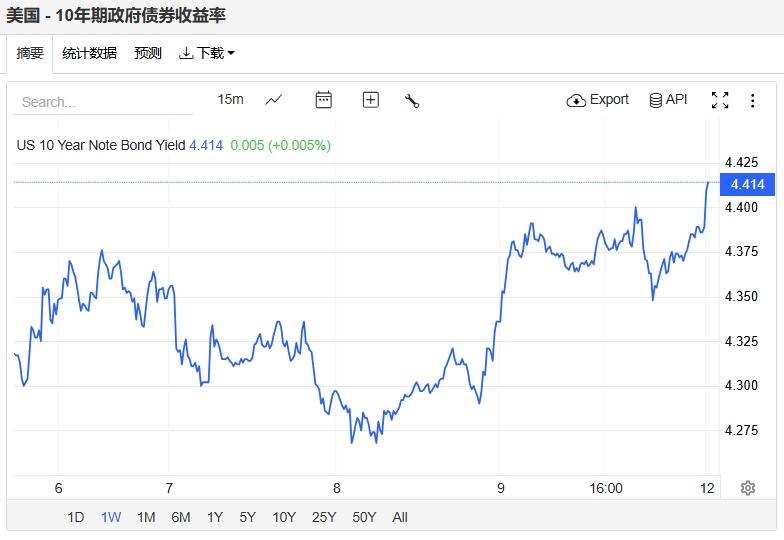The image size is (784, 540).
Task: Open the calendar date range picker
Action: pos(324,100)
